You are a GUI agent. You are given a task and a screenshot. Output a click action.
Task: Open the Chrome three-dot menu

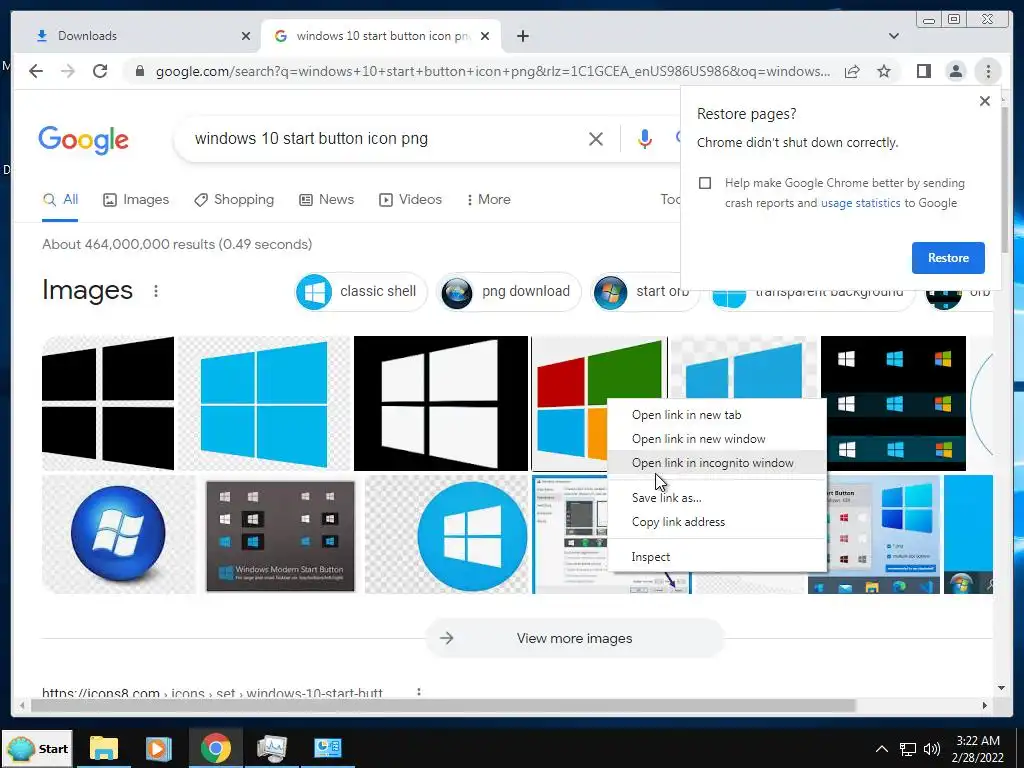pyautogui.click(x=988, y=71)
